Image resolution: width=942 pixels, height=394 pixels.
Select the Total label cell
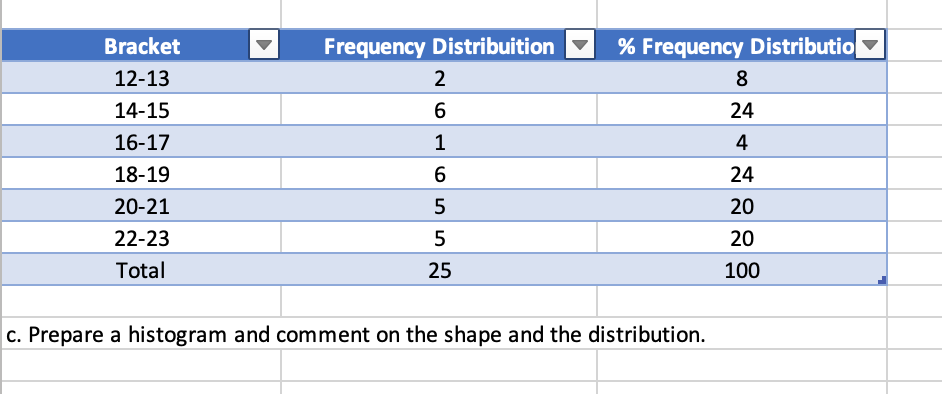[141, 270]
